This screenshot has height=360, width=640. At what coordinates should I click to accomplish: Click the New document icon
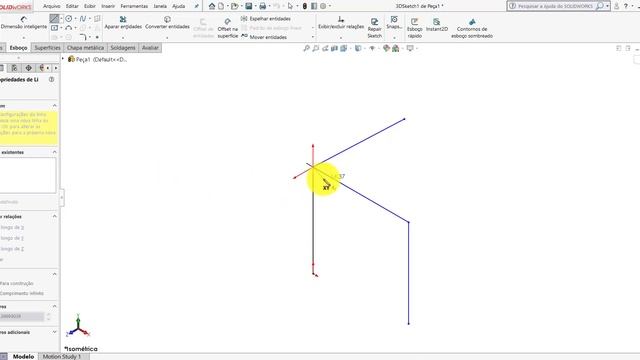(221, 6)
